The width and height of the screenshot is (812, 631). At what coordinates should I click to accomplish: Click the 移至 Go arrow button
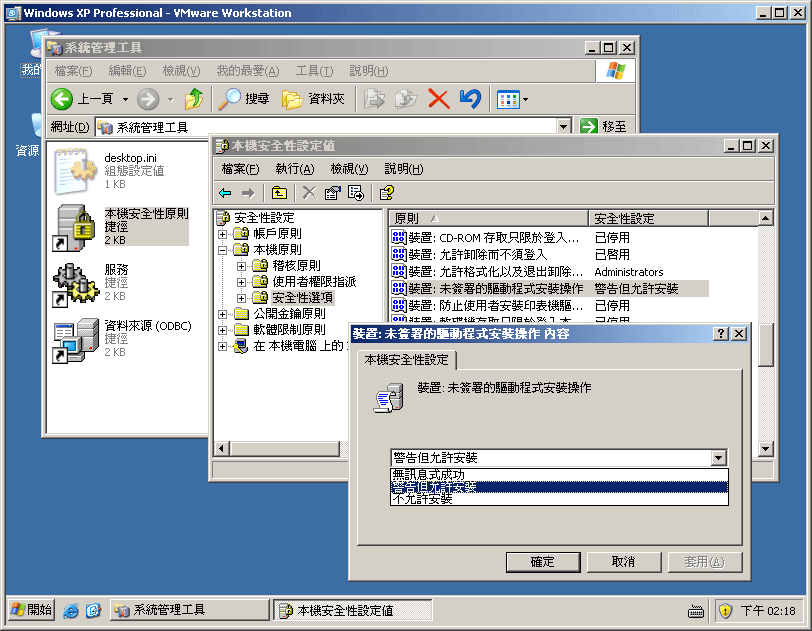[589, 126]
